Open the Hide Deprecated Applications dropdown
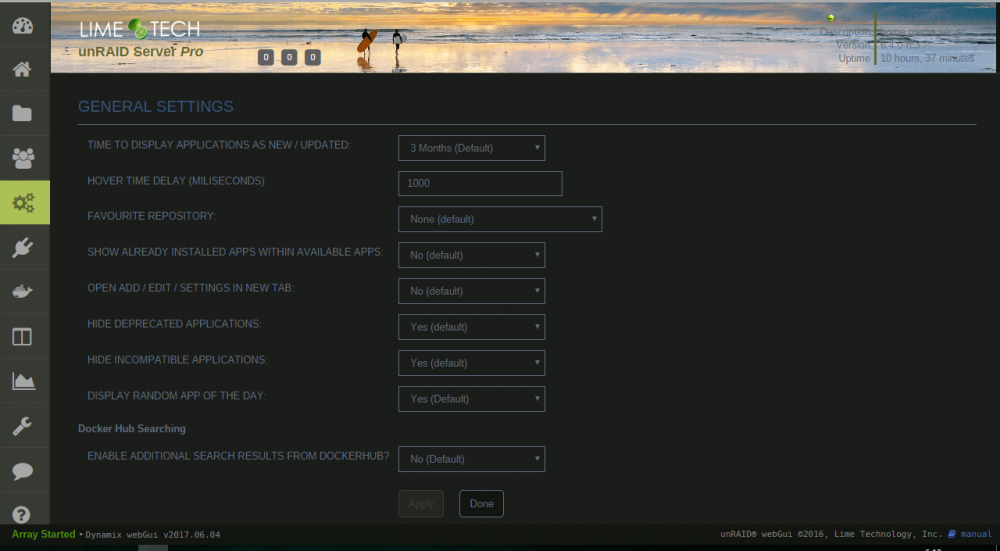 471,327
